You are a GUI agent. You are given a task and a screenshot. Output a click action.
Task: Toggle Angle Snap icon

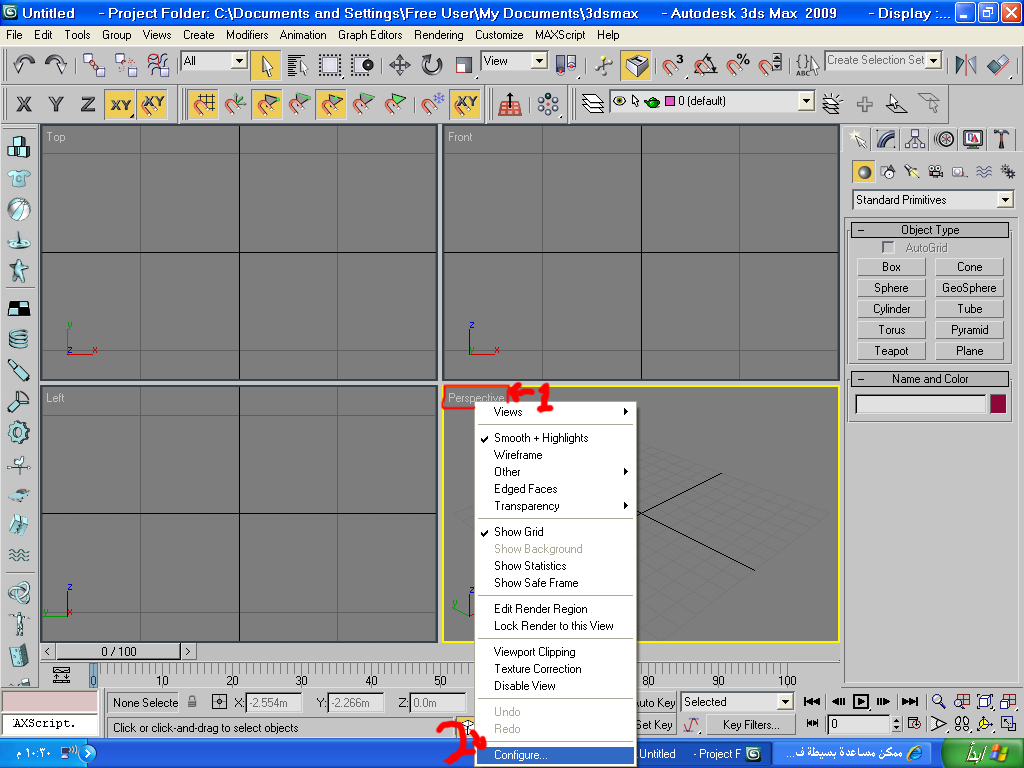click(705, 65)
